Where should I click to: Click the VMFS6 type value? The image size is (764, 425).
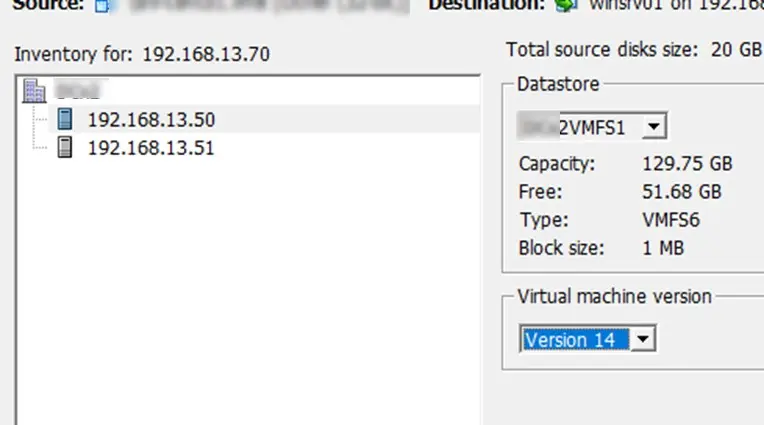[x=671, y=220]
